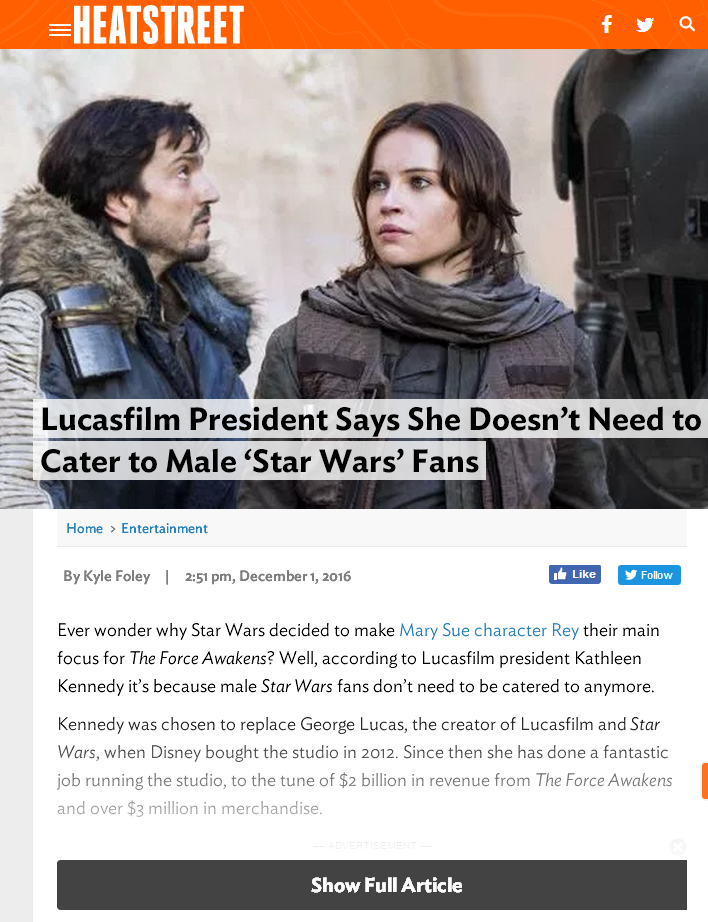Click the thumbs-up icon in Like button
708x922 pixels.
560,574
